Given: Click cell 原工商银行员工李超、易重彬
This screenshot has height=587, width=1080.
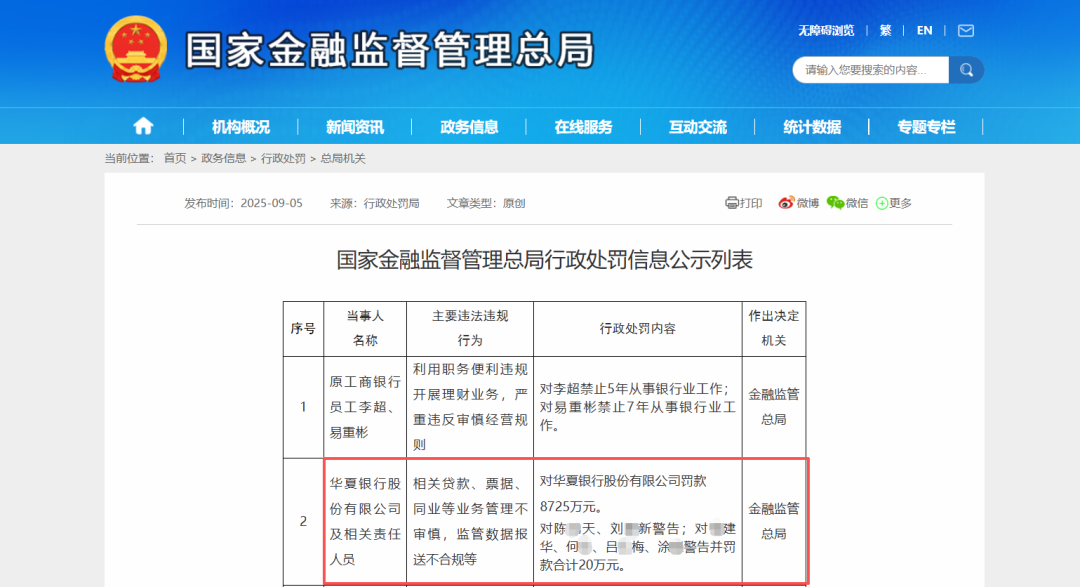Looking at the screenshot, I should point(365,407).
